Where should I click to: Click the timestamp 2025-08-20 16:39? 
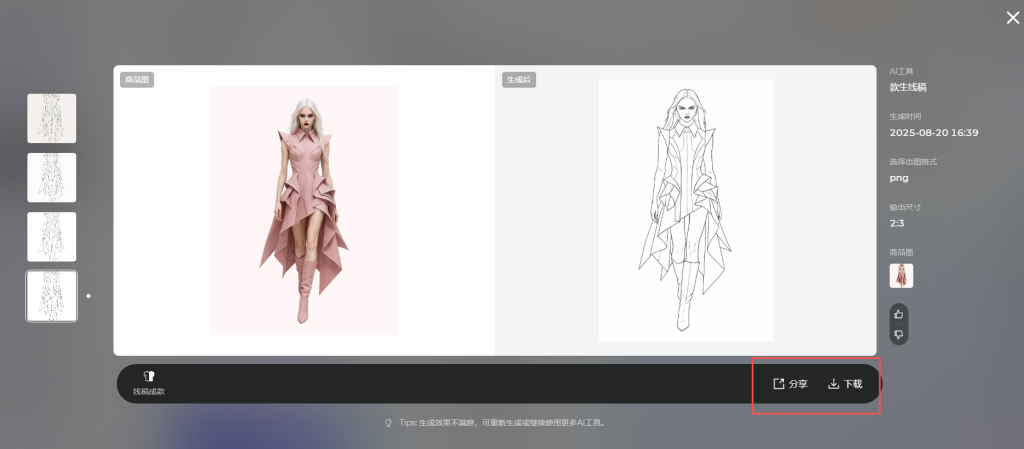[x=934, y=132]
